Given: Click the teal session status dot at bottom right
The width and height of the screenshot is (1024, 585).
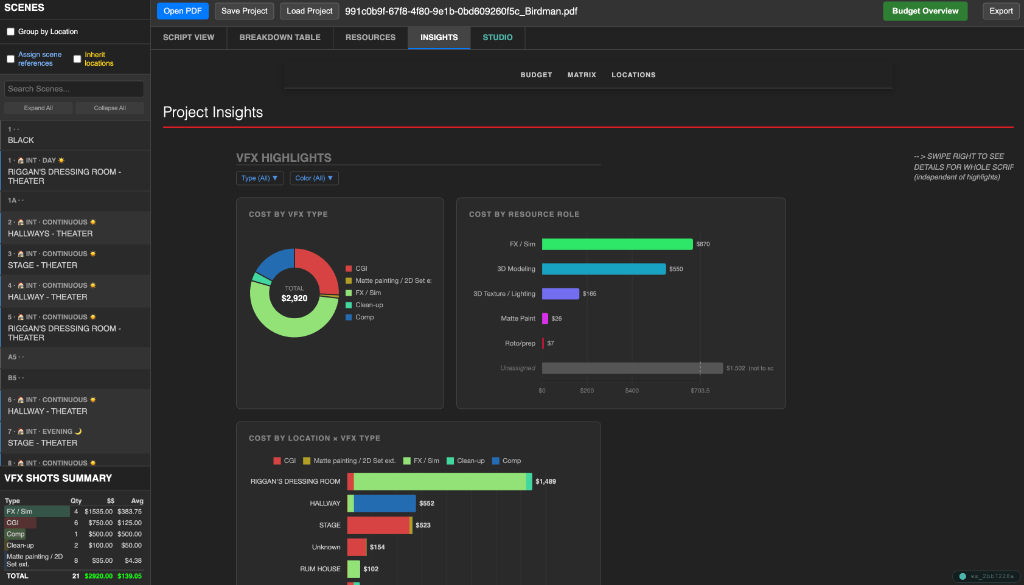Looking at the screenshot, I should click(x=962, y=576).
